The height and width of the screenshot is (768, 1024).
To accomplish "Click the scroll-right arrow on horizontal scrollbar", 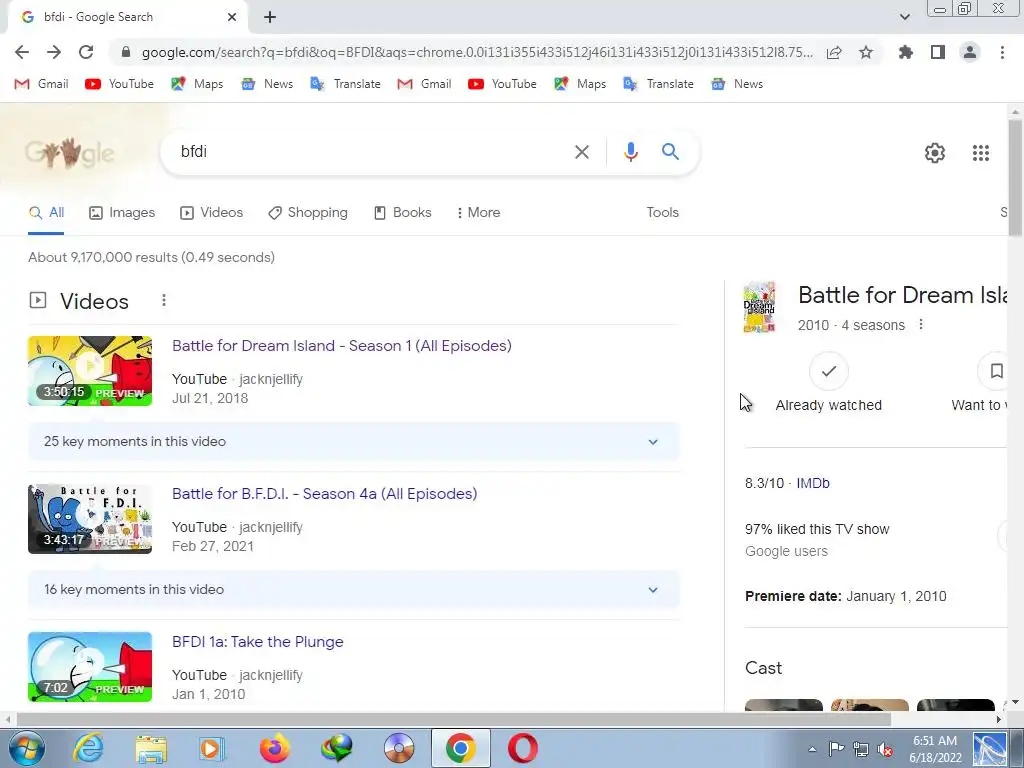I will [x=999, y=719].
